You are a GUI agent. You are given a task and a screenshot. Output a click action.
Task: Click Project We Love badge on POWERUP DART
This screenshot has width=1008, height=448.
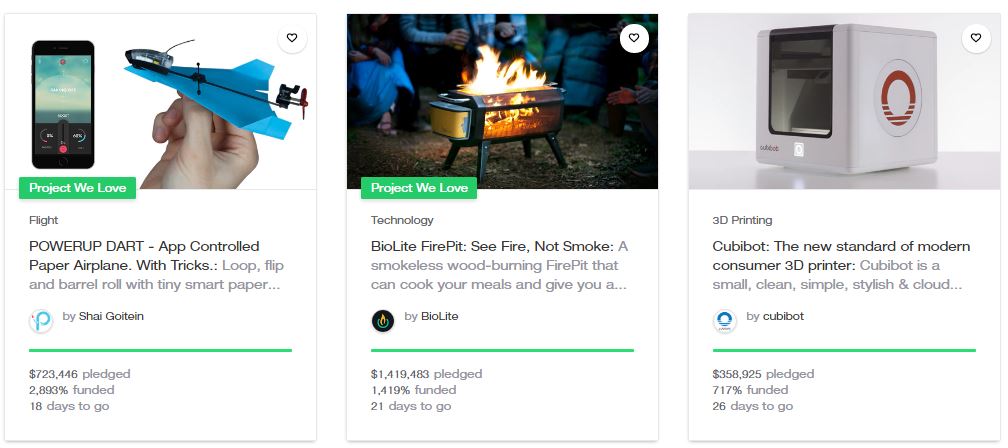coord(77,188)
